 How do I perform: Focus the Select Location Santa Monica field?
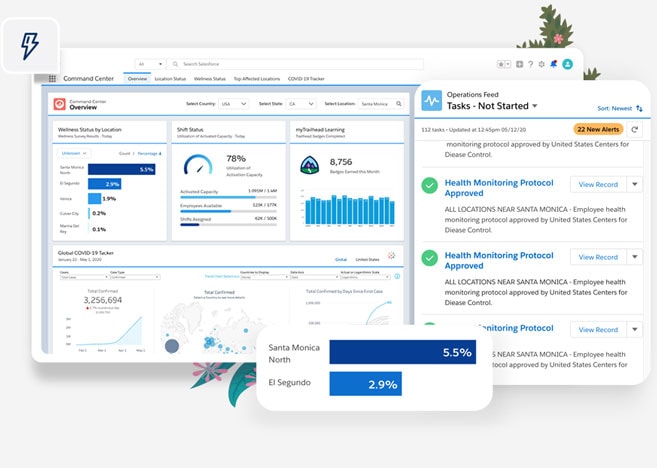coord(381,103)
